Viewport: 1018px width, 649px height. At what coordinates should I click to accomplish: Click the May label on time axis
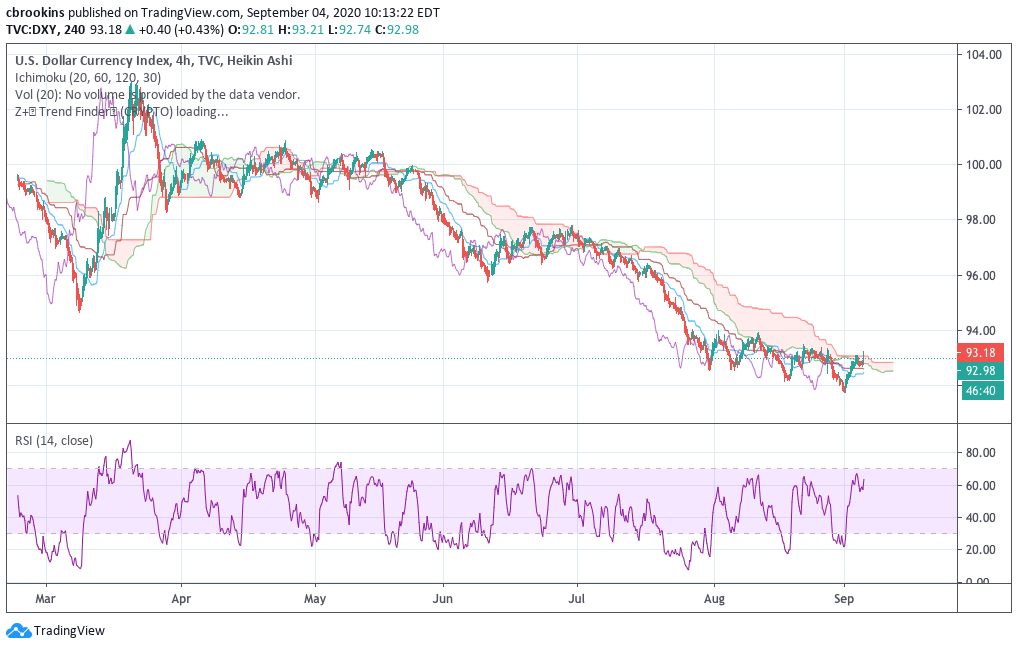pyautogui.click(x=315, y=598)
